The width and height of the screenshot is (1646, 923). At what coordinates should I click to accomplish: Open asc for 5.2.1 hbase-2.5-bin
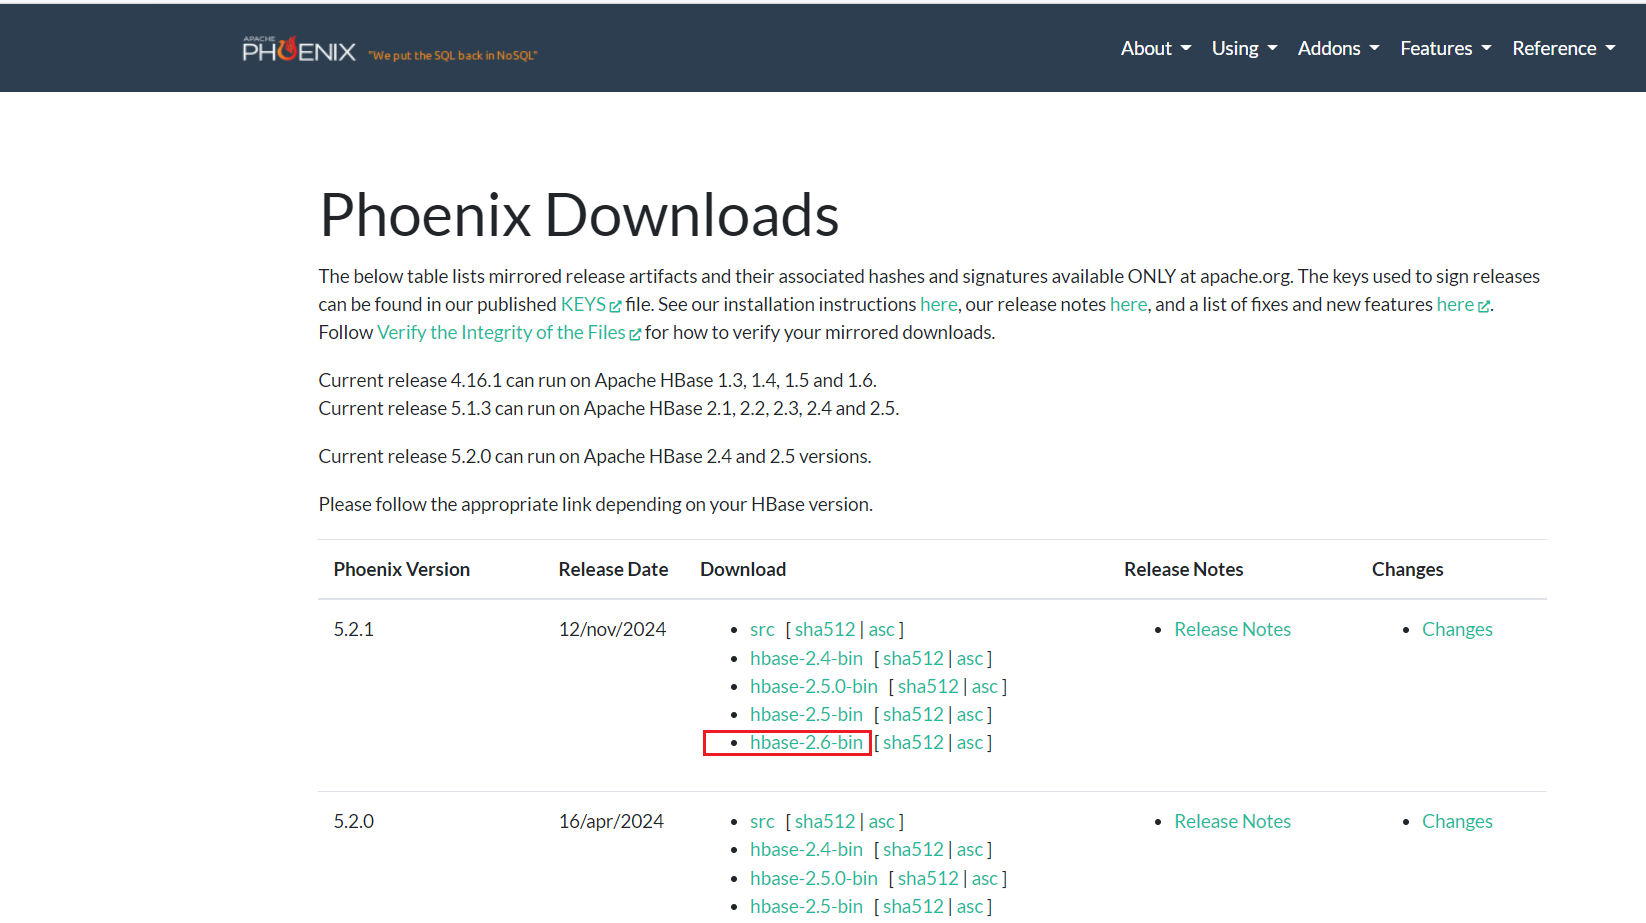tap(969, 714)
